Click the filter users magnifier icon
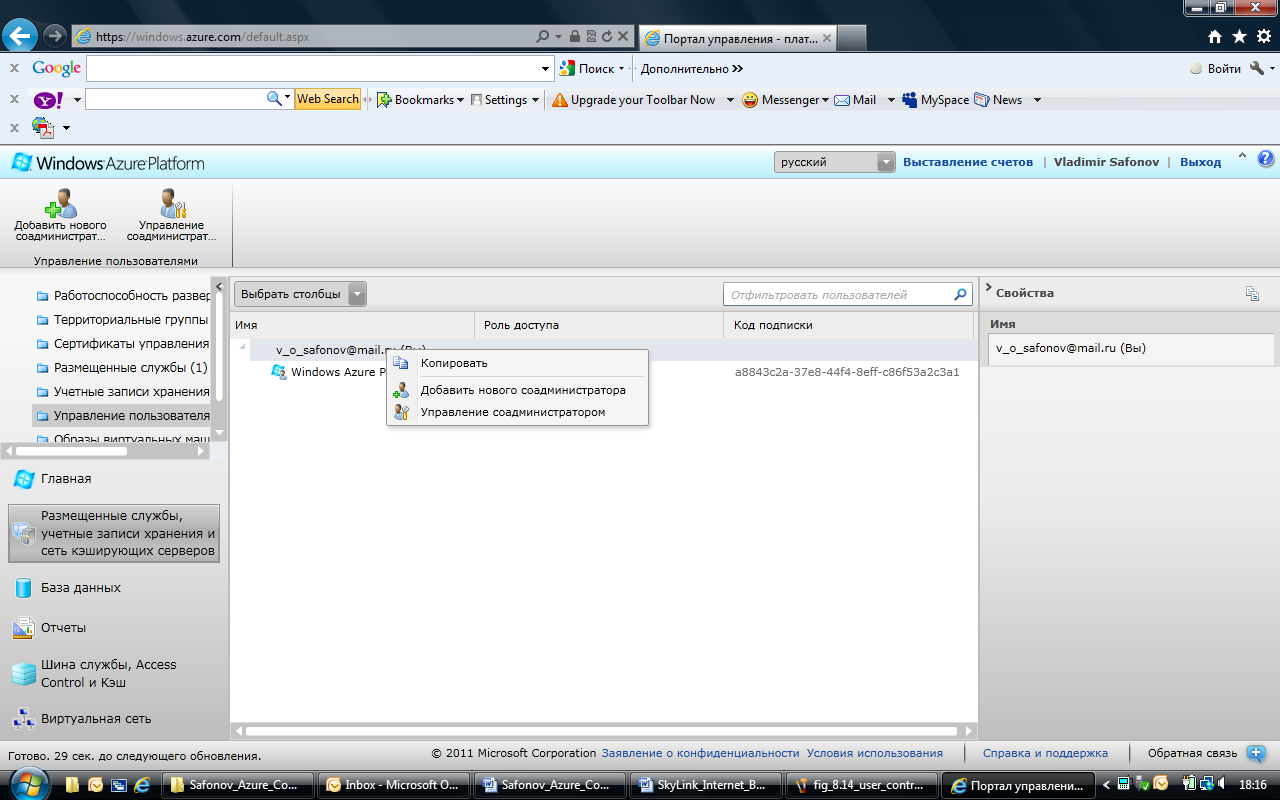The width and height of the screenshot is (1280, 800). 961,294
